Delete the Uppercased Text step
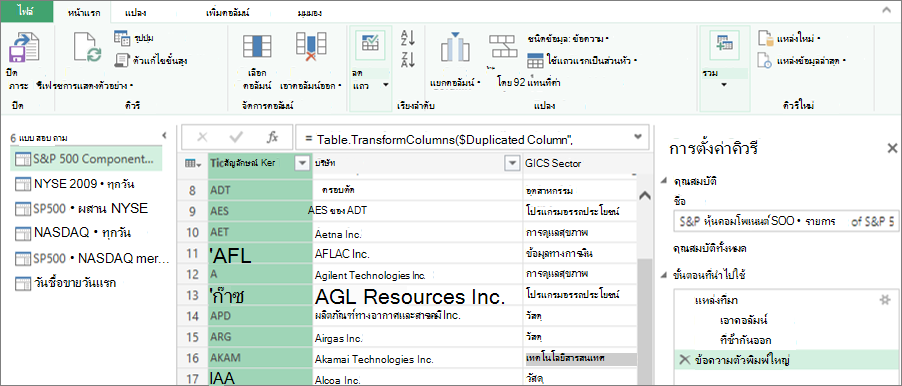This screenshot has width=902, height=386. pyautogui.click(x=685, y=360)
